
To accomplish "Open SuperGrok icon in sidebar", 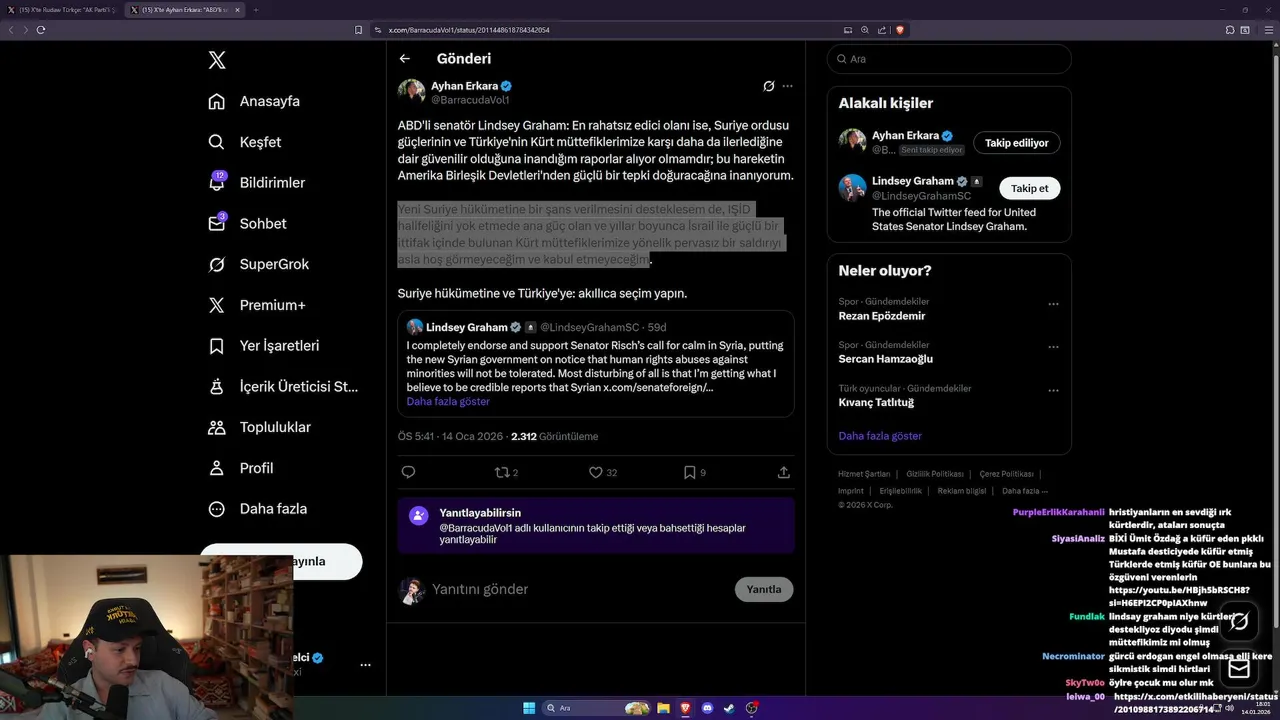I will 216,264.
